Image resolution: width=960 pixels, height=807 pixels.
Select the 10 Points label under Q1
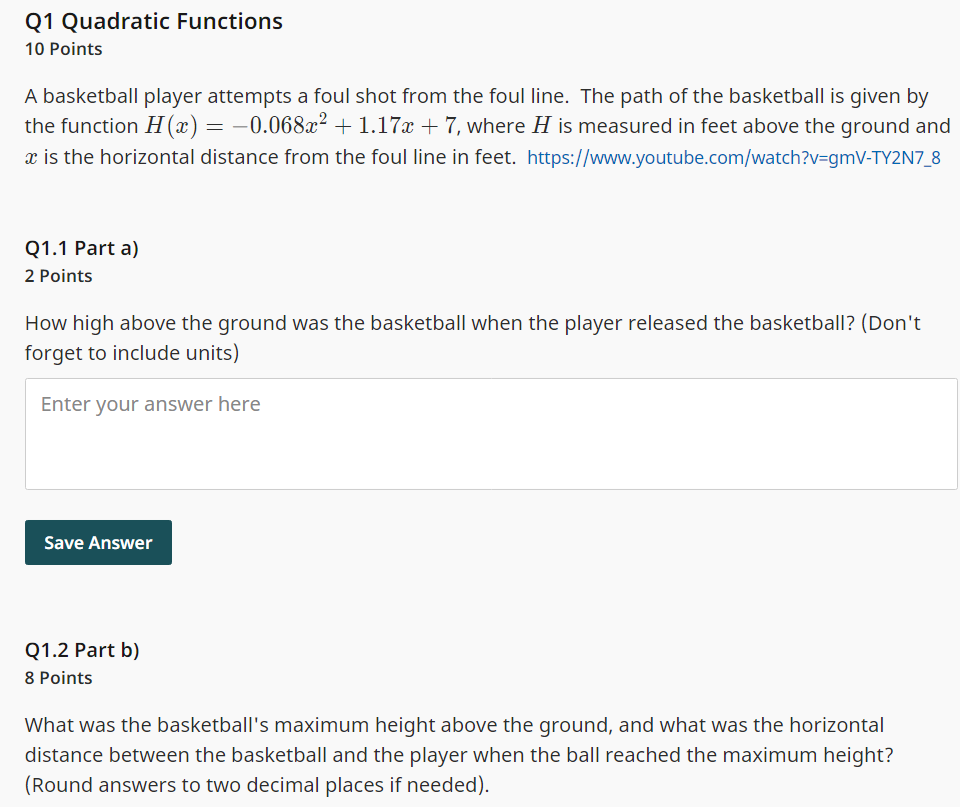[63, 48]
